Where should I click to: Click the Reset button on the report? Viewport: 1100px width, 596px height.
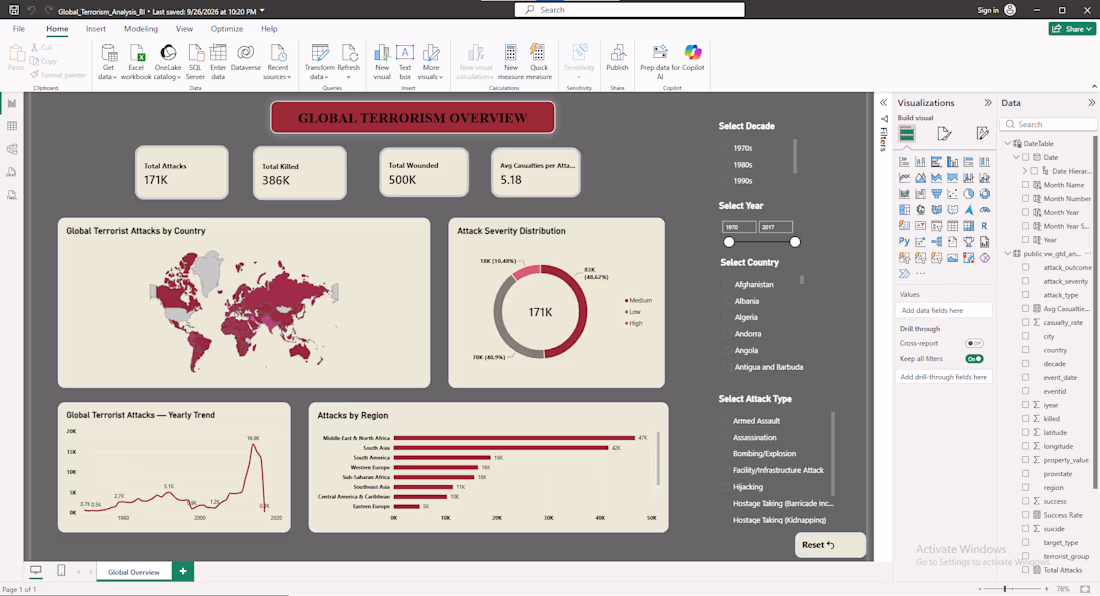(831, 545)
